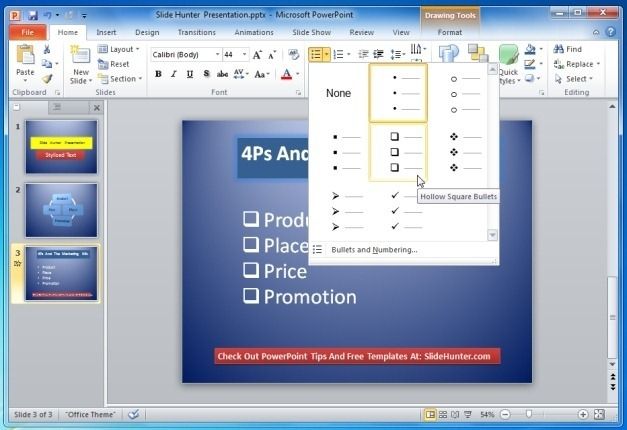Click the Bullets list button
Image resolution: width=627 pixels, height=430 pixels.
315,54
